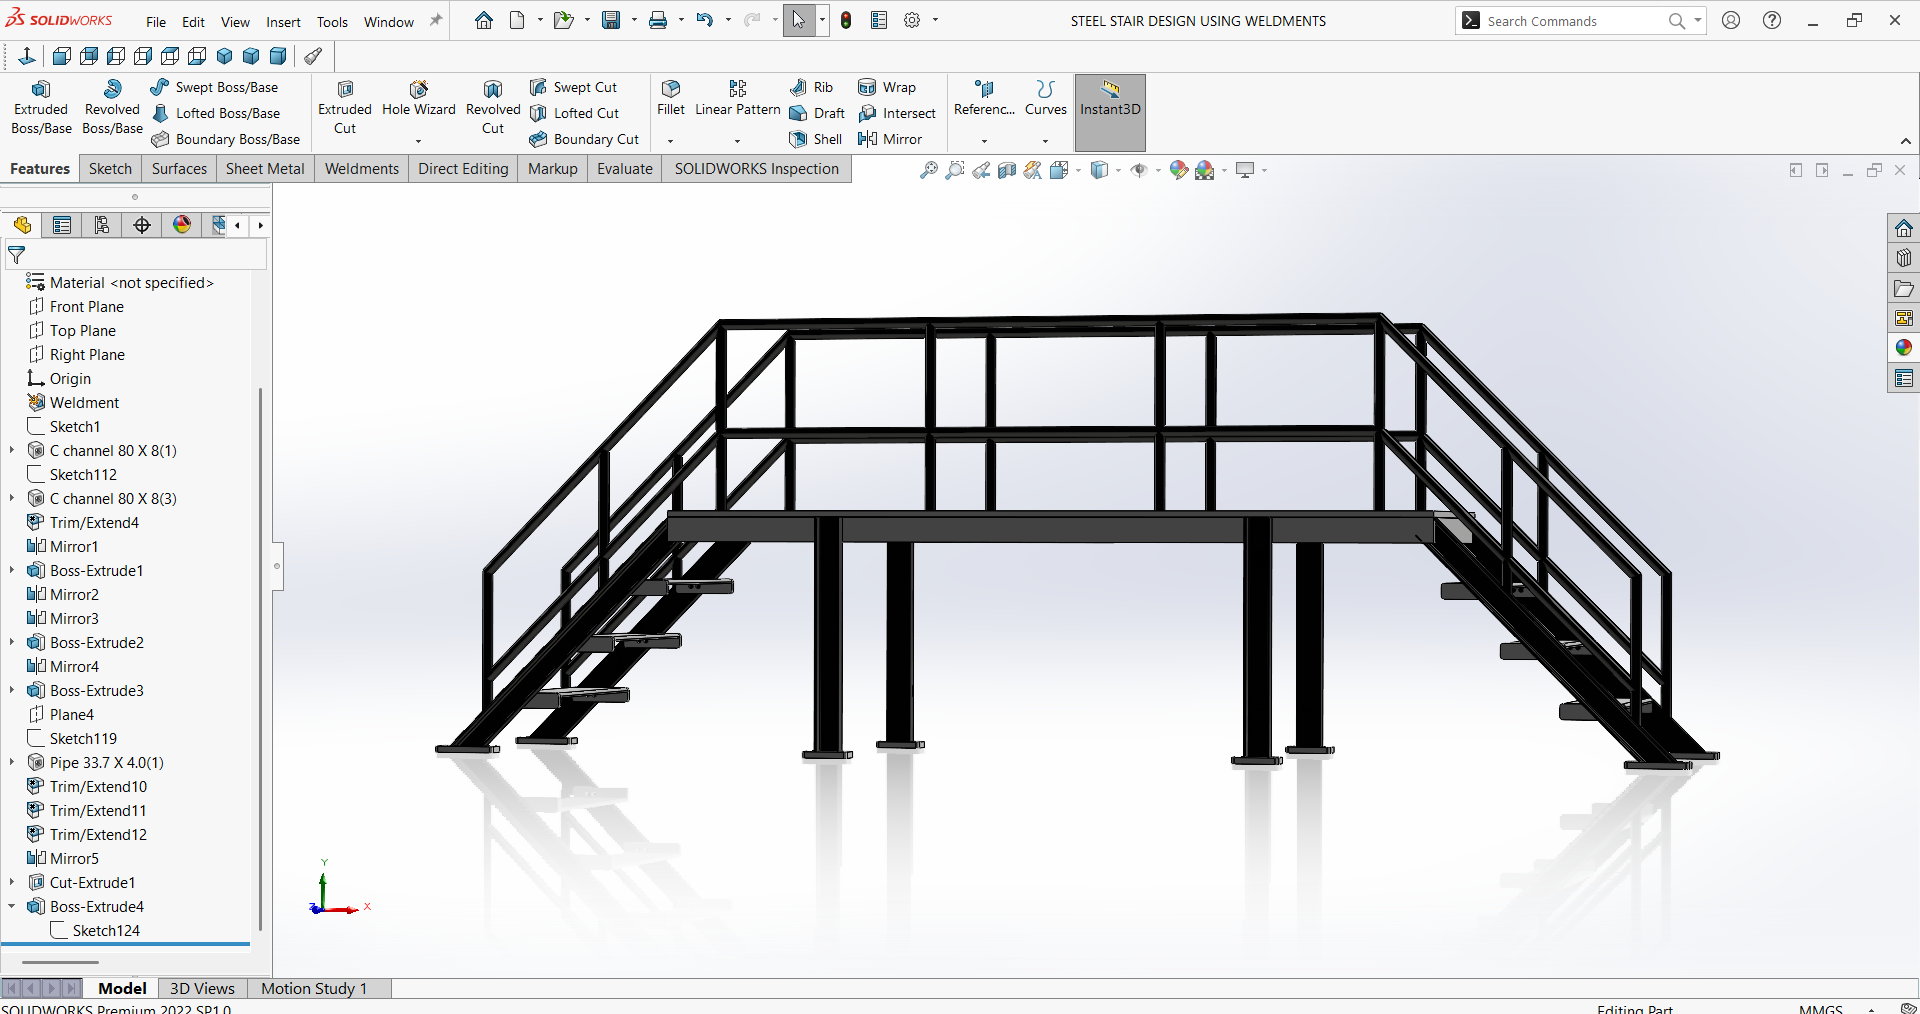
Task: Expand the Boss-Extrude1 feature node
Action: [12, 570]
